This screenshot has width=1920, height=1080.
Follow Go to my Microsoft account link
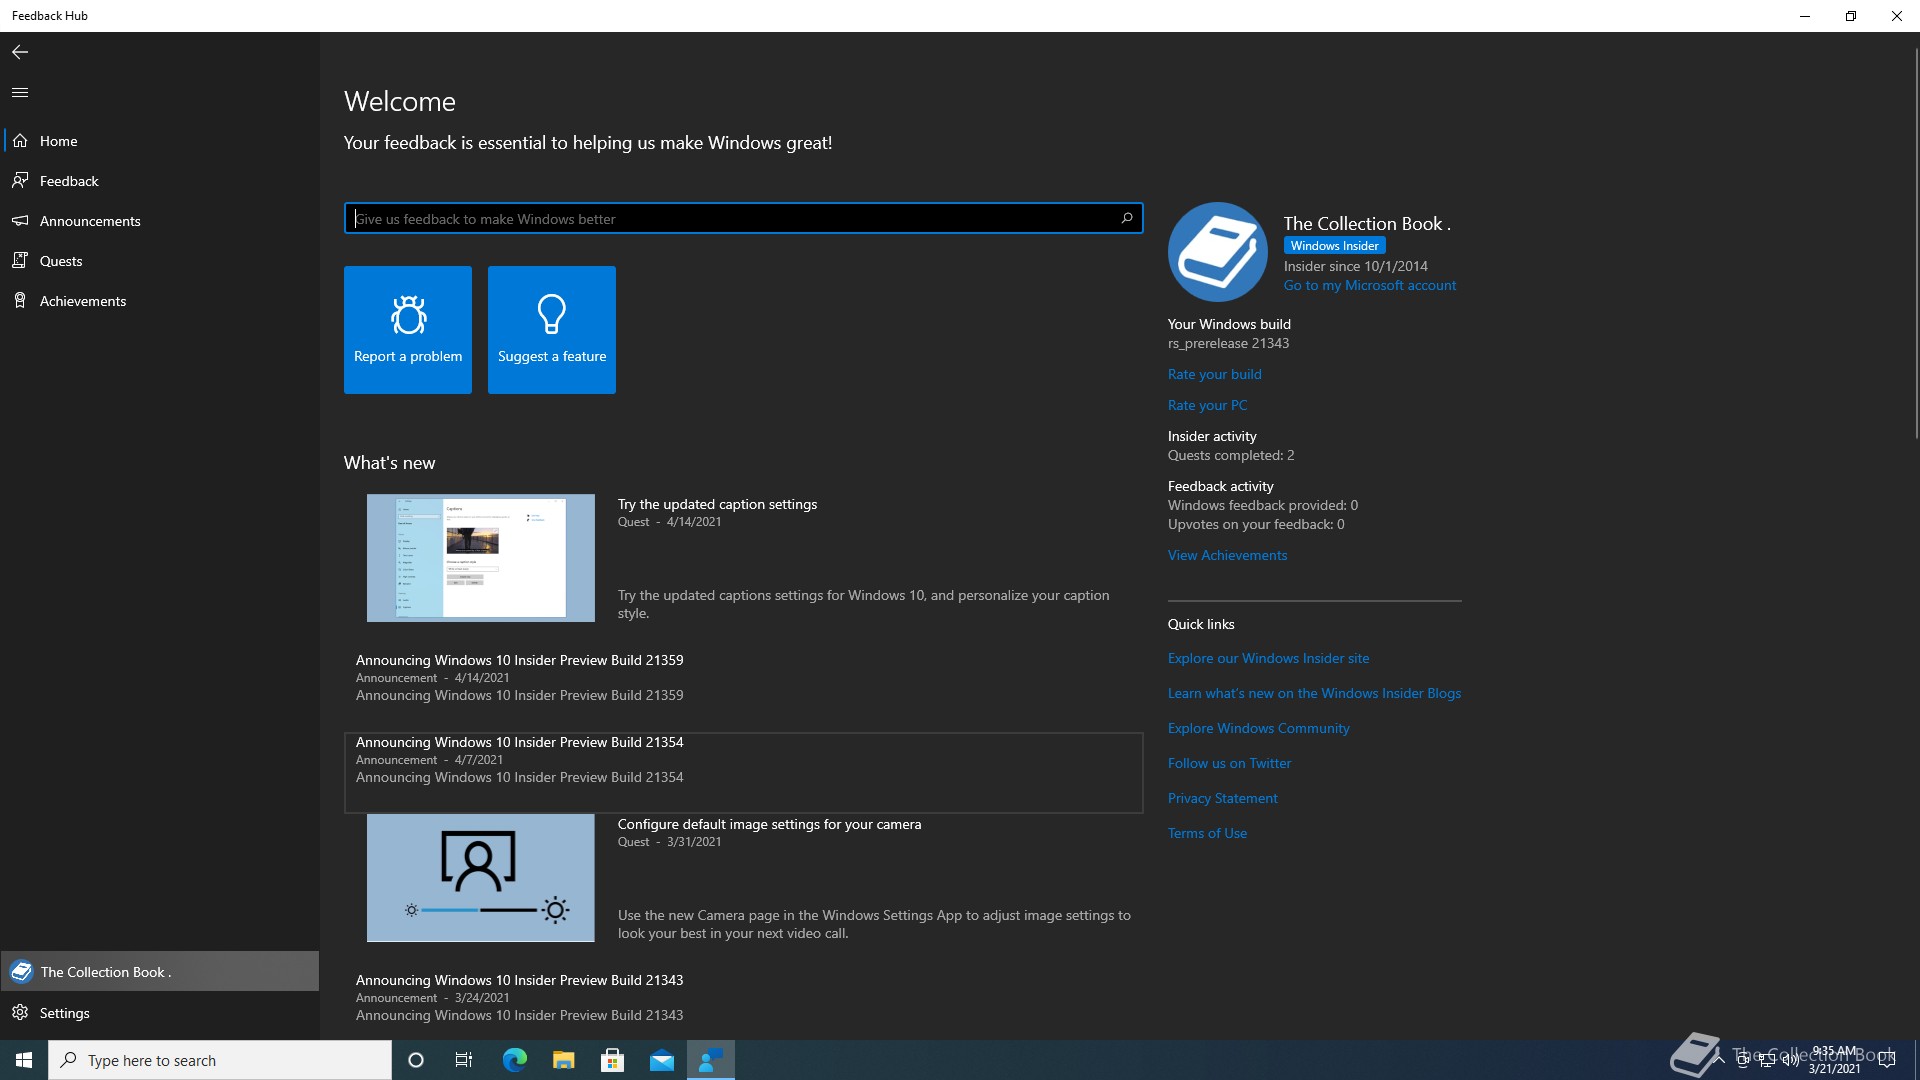click(x=1370, y=285)
